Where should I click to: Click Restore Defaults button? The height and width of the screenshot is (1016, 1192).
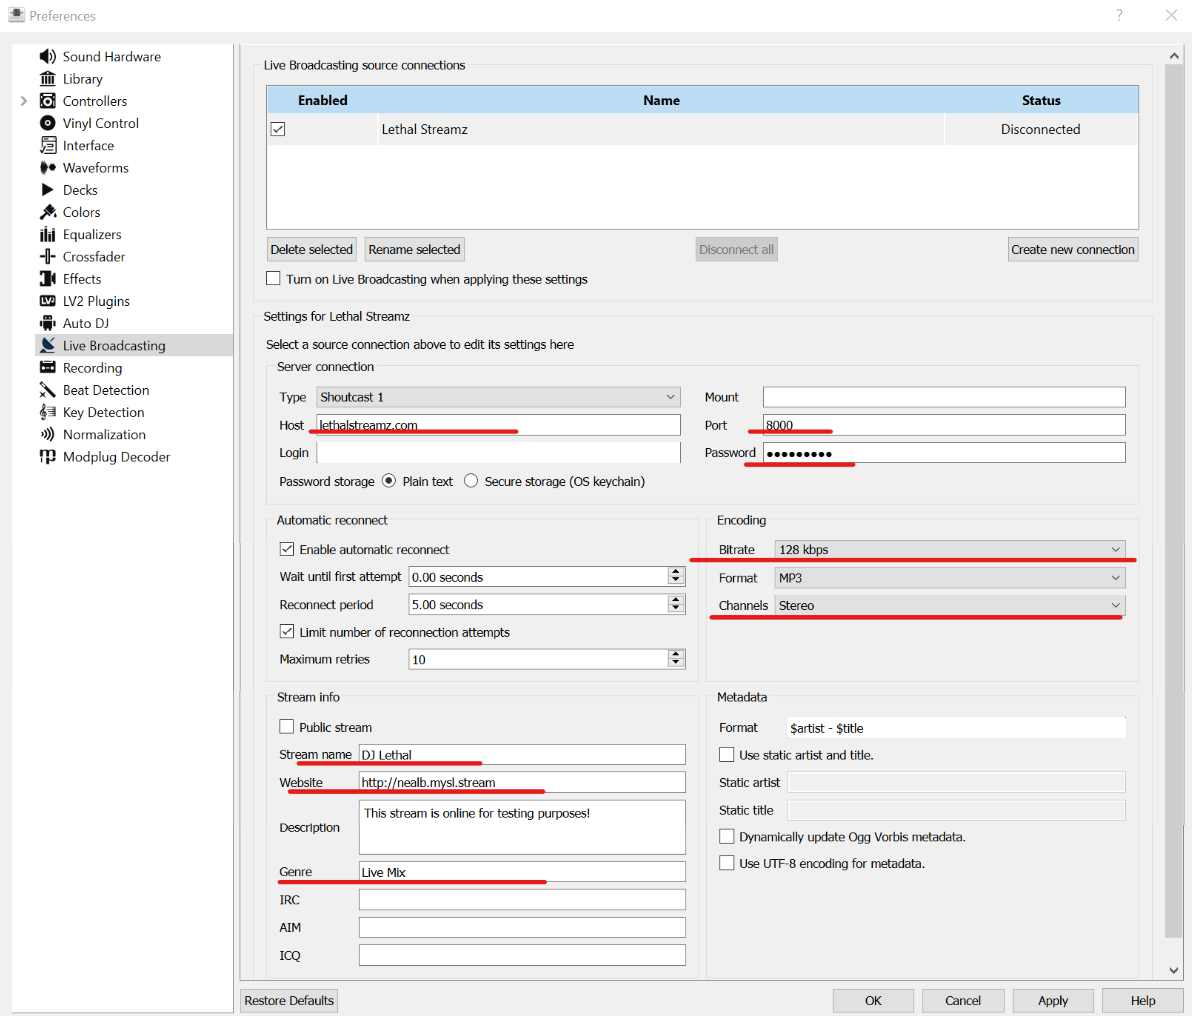289,1000
